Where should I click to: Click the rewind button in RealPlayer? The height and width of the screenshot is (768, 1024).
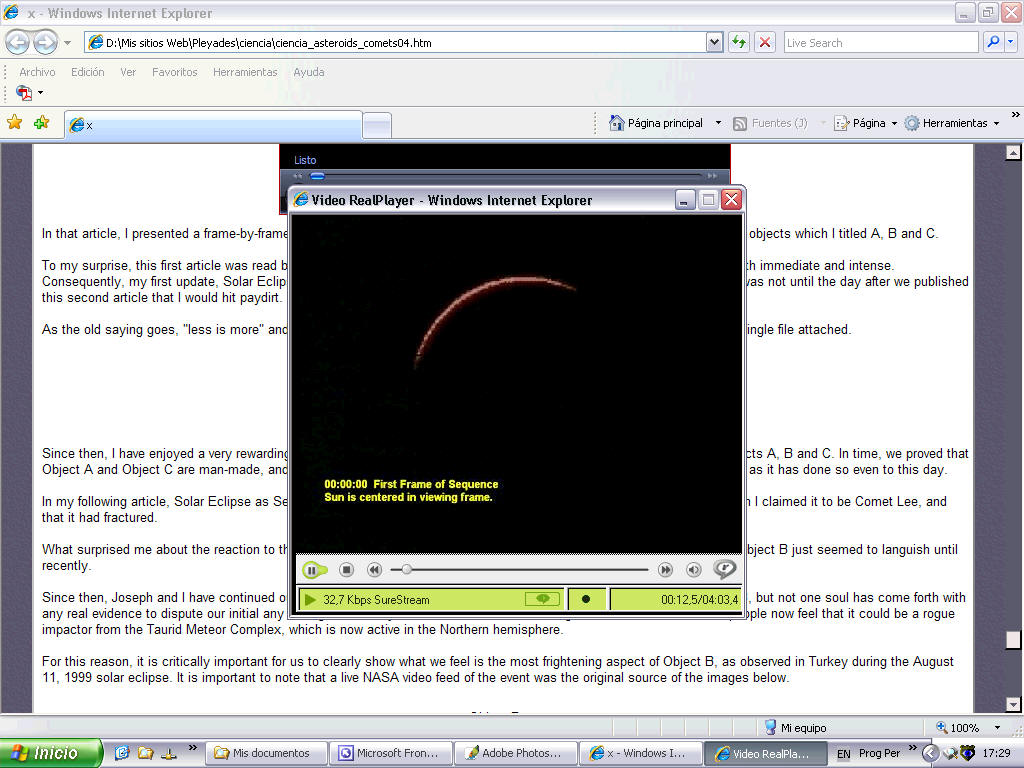pos(374,570)
